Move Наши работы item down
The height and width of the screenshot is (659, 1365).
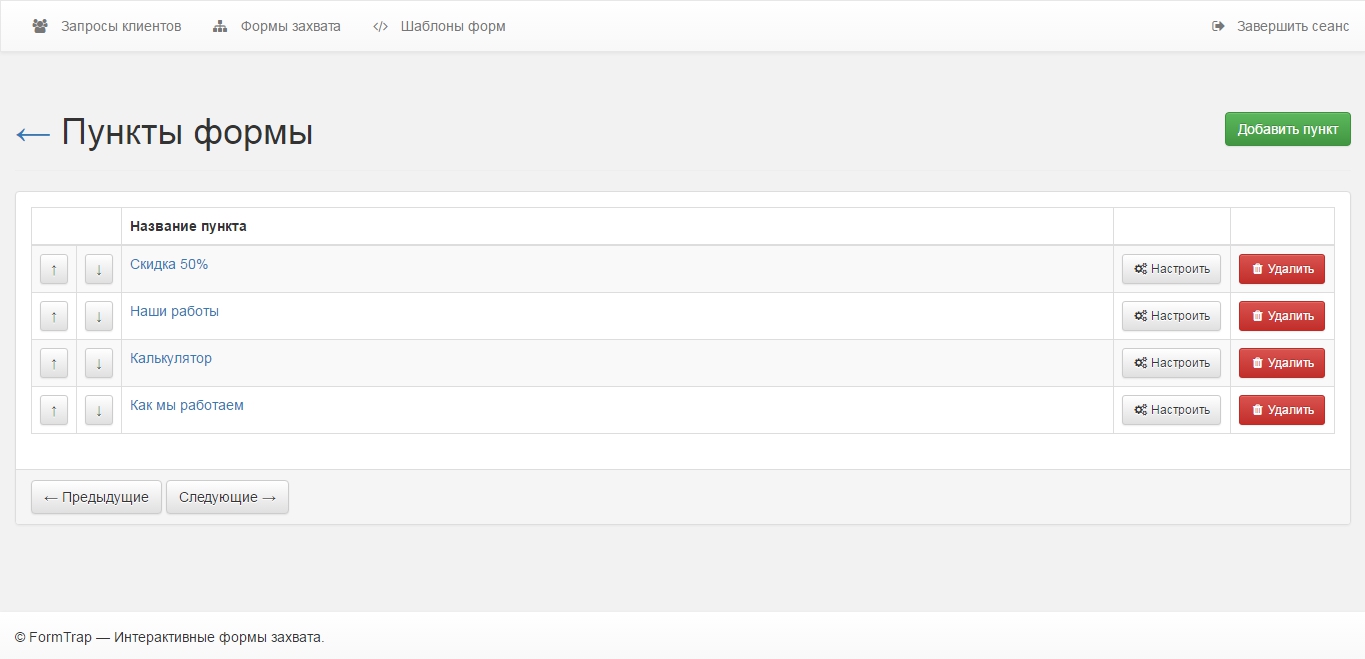point(99,316)
